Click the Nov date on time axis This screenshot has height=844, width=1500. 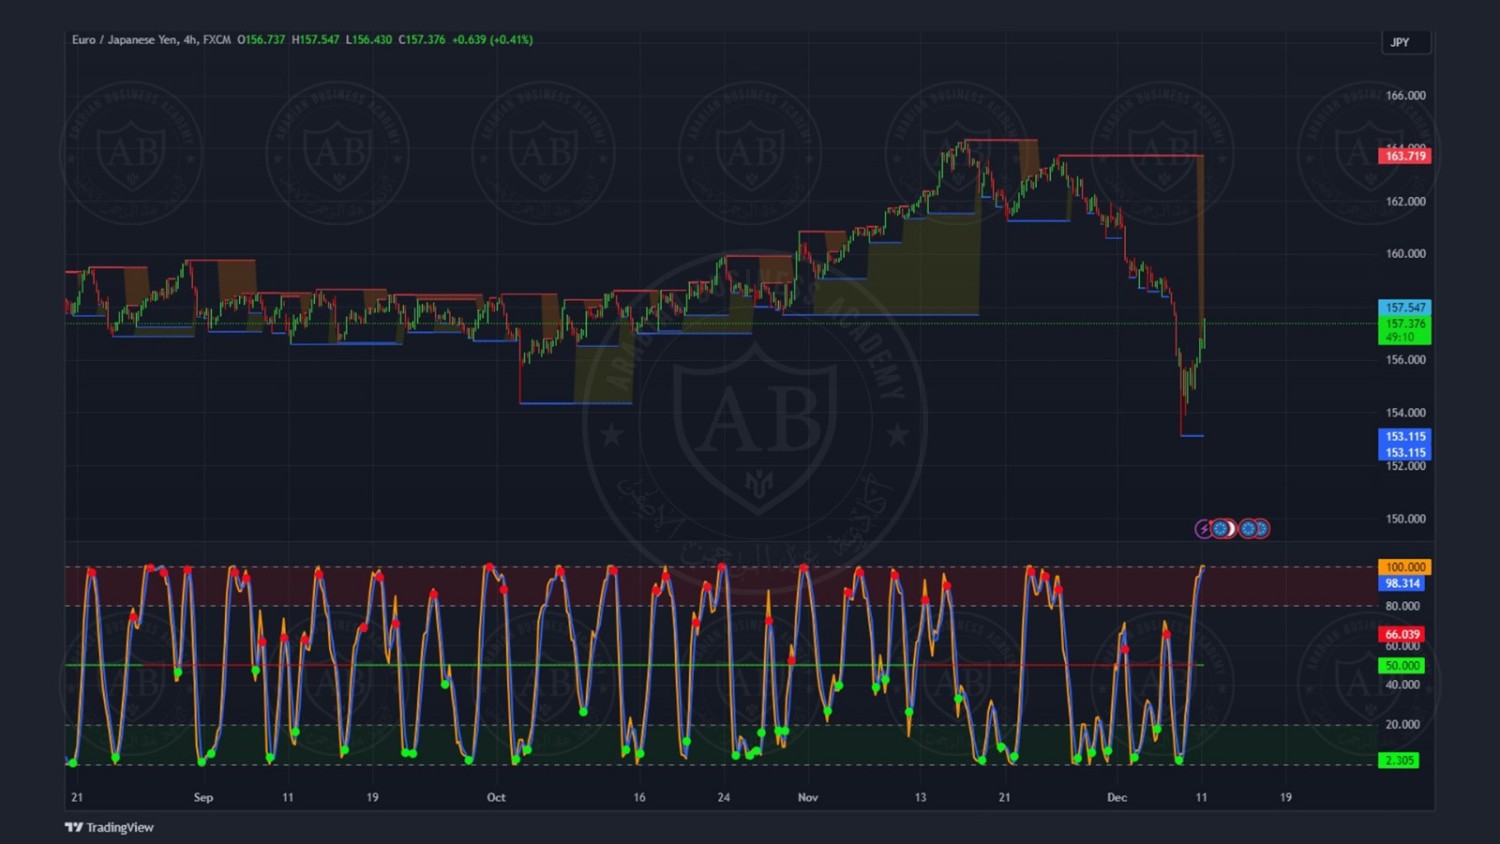click(808, 797)
